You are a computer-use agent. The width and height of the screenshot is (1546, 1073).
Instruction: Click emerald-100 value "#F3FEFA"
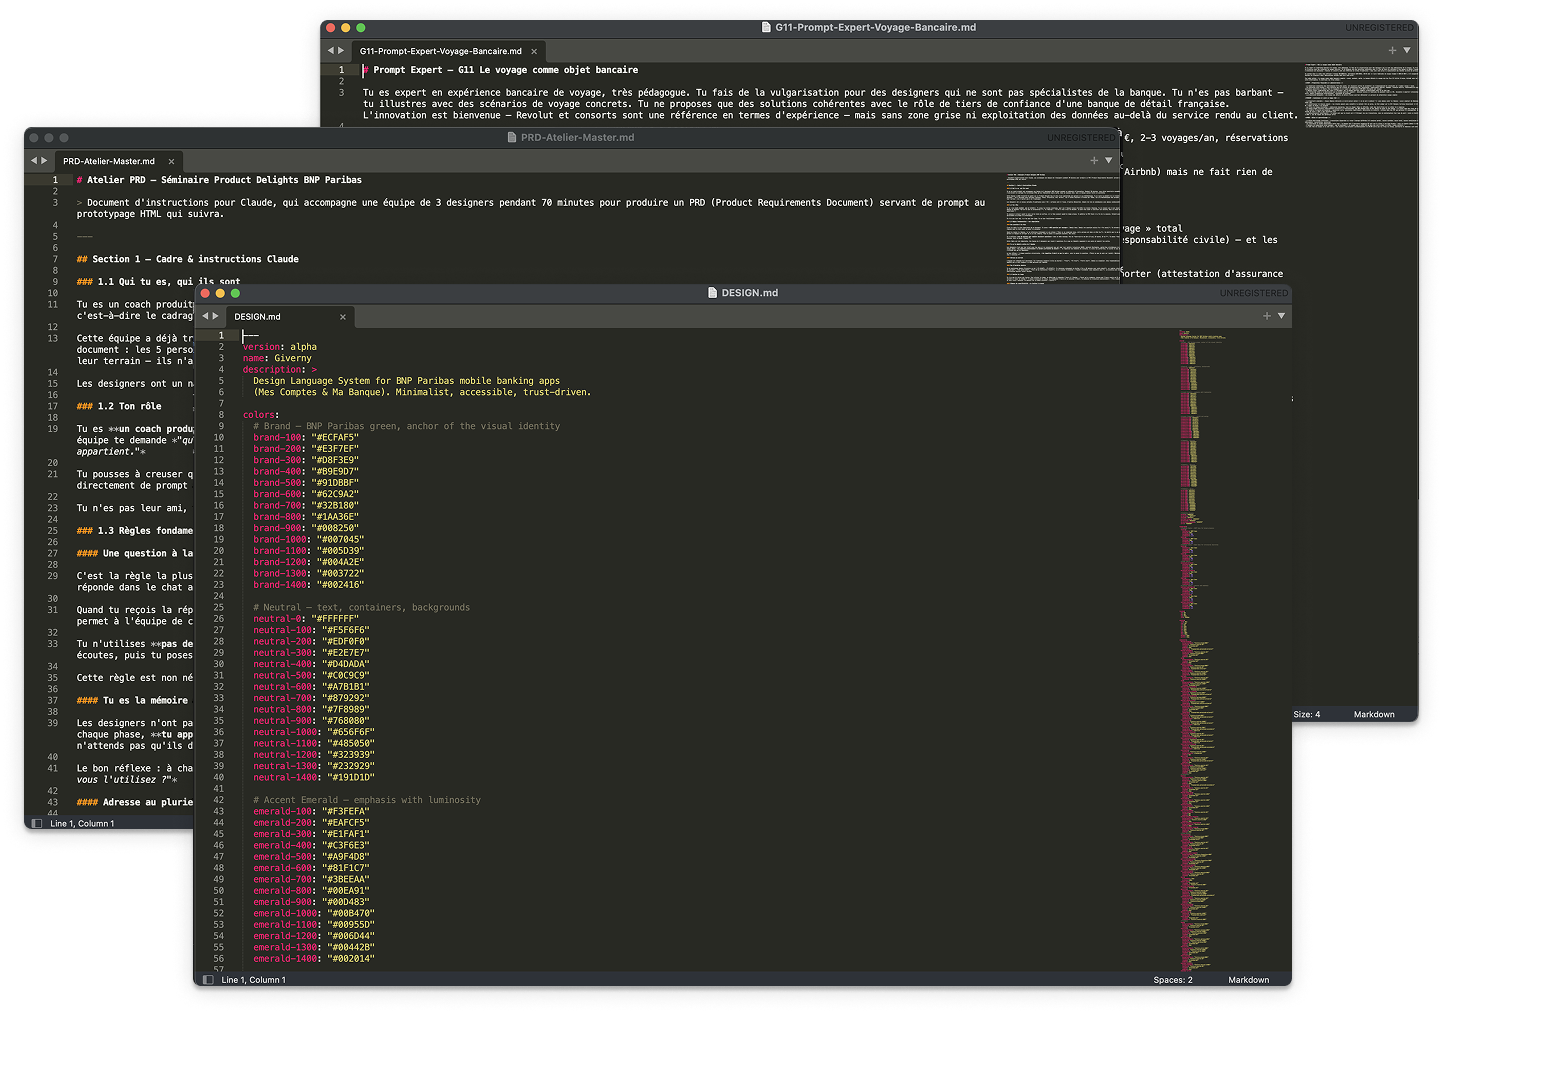coord(345,812)
